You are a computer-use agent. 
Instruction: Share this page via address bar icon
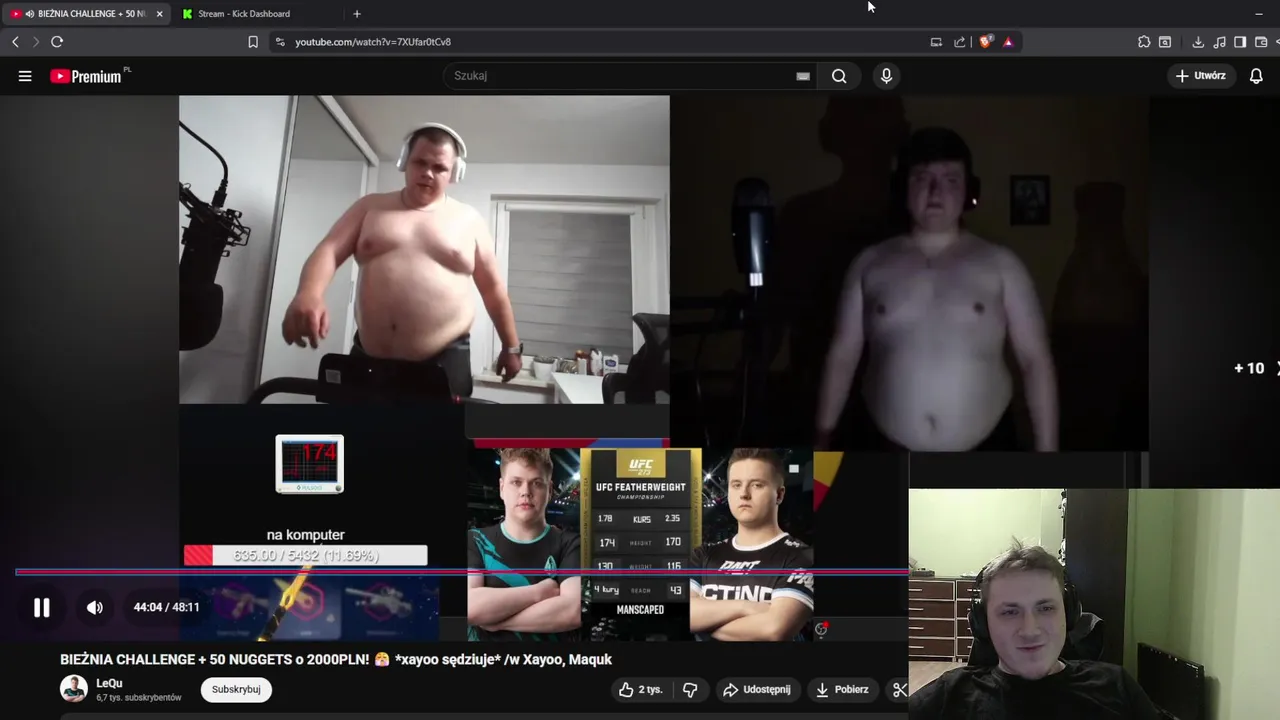pos(960,42)
